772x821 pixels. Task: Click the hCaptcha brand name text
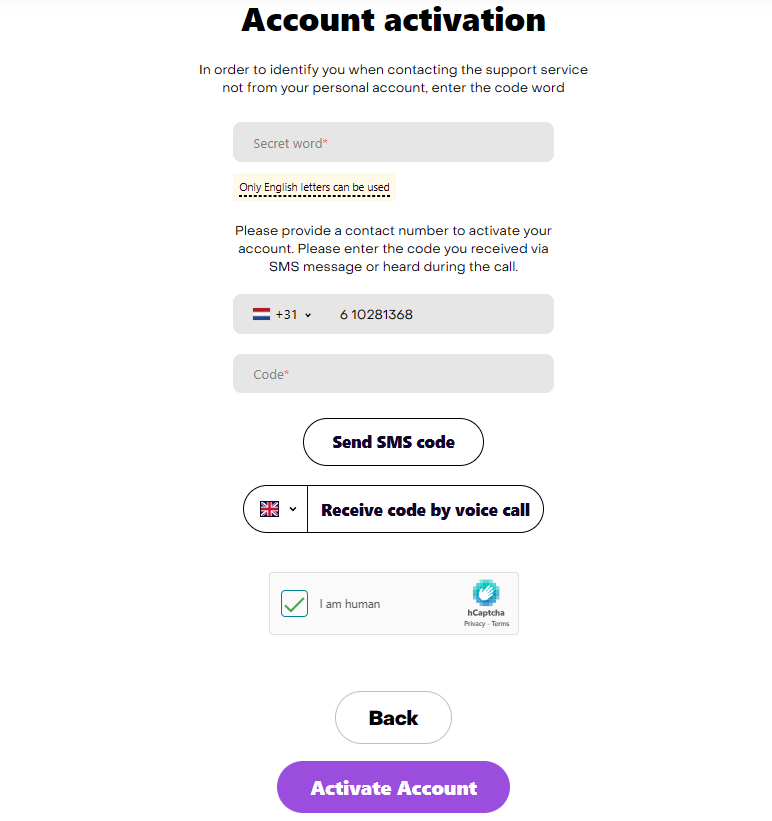point(486,612)
